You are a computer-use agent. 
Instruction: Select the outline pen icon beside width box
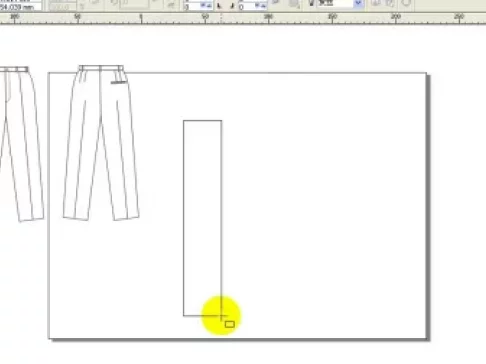click(311, 3)
